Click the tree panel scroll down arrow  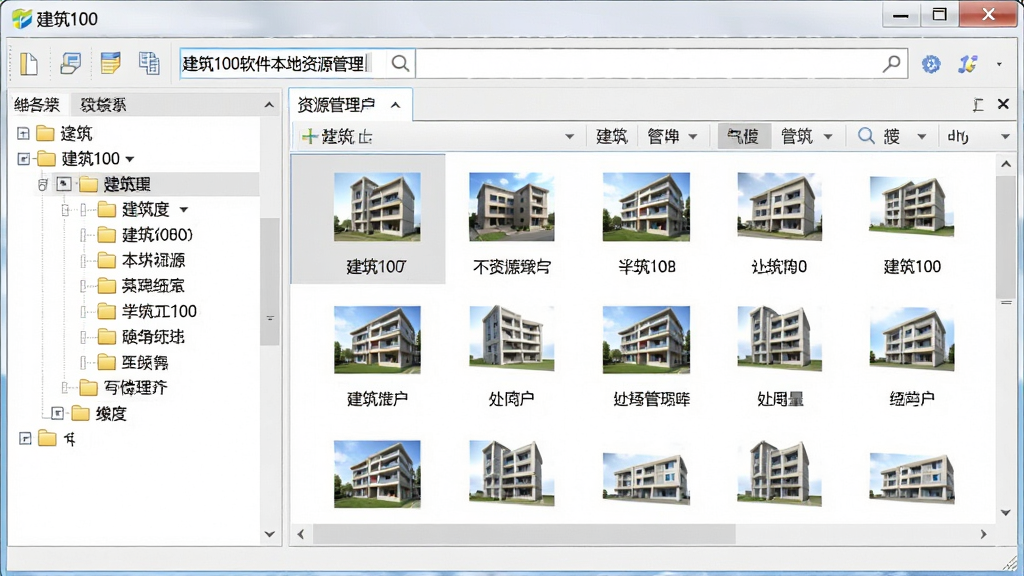[x=269, y=534]
